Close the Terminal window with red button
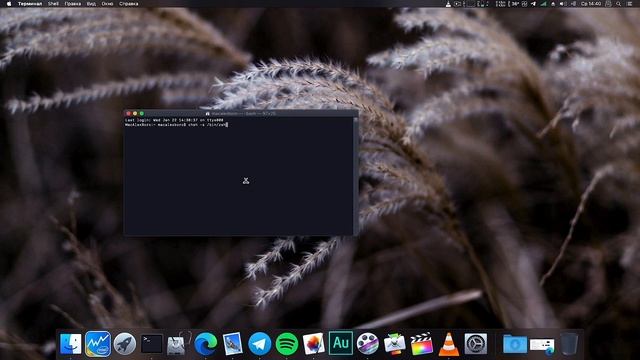Image resolution: width=640 pixels, height=360 pixels. [x=129, y=113]
